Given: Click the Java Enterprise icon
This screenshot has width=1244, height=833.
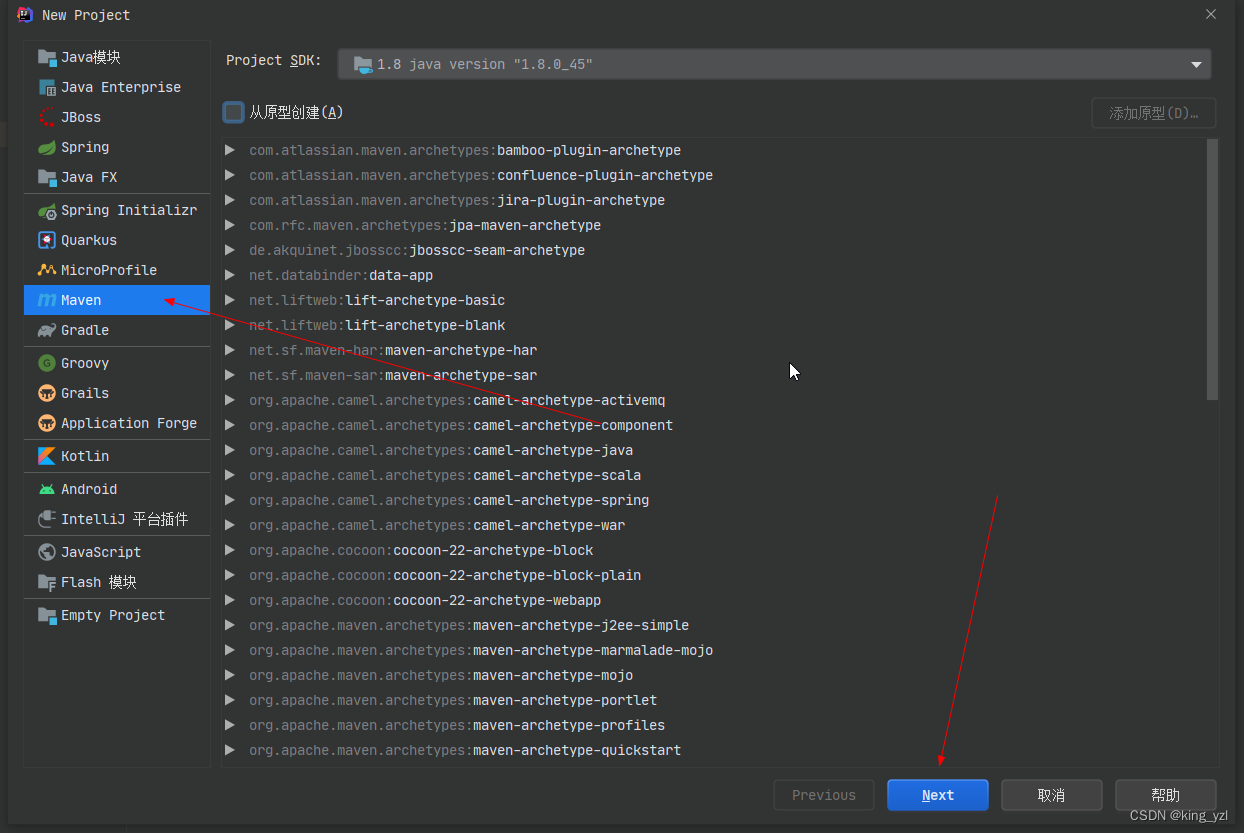Looking at the screenshot, I should coord(47,87).
